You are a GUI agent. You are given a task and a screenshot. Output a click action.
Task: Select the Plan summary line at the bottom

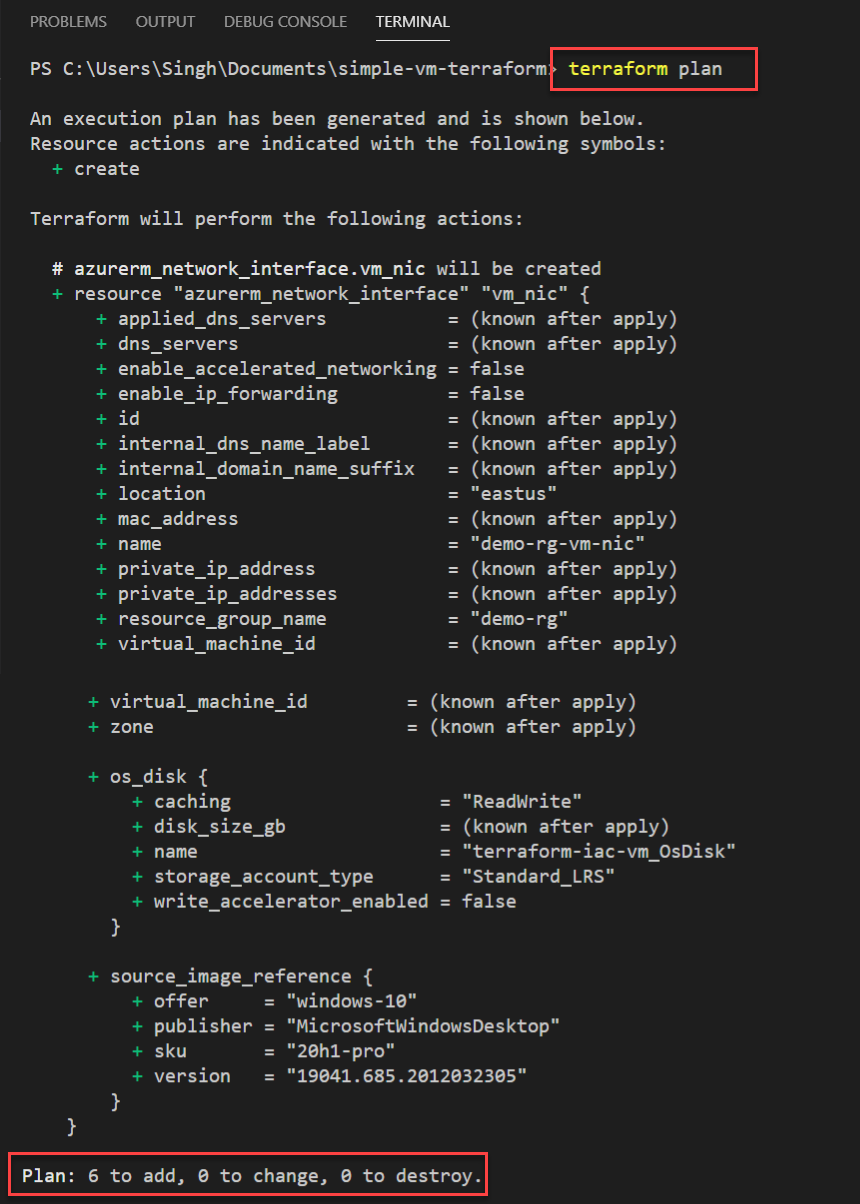(x=245, y=1175)
